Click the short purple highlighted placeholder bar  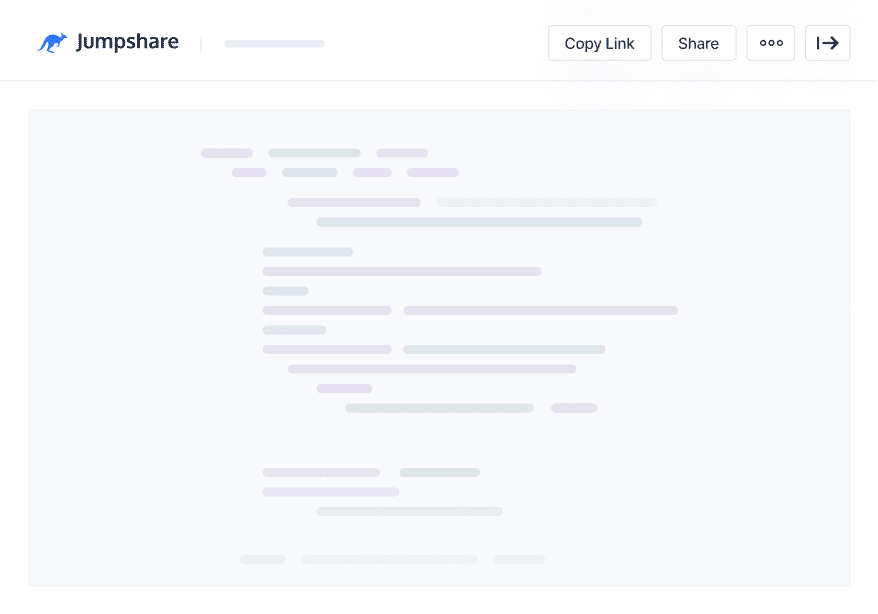(574, 408)
